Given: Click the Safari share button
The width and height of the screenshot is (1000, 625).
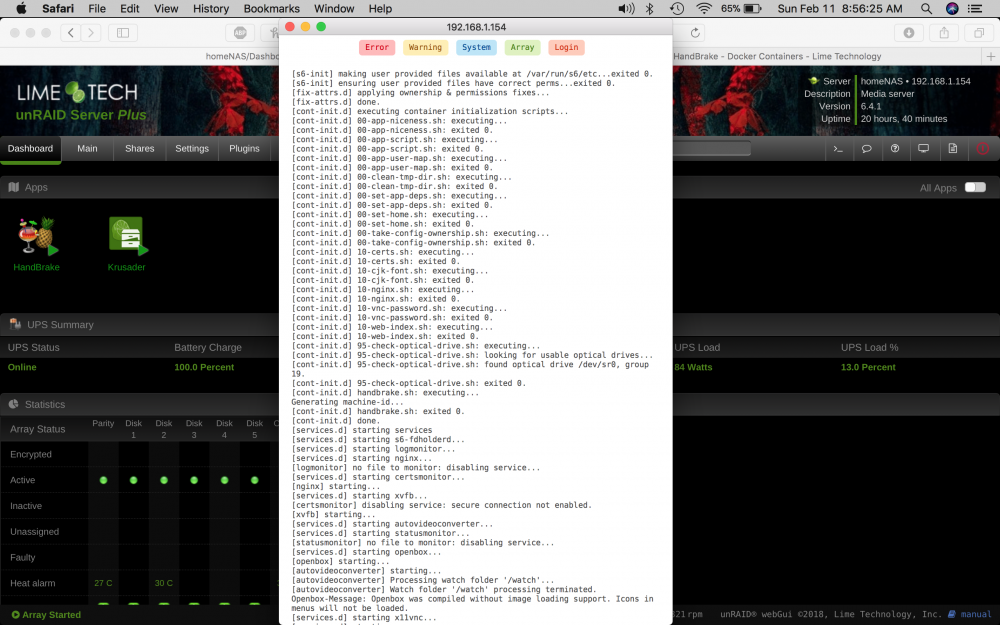Looking at the screenshot, I should click(944, 33).
